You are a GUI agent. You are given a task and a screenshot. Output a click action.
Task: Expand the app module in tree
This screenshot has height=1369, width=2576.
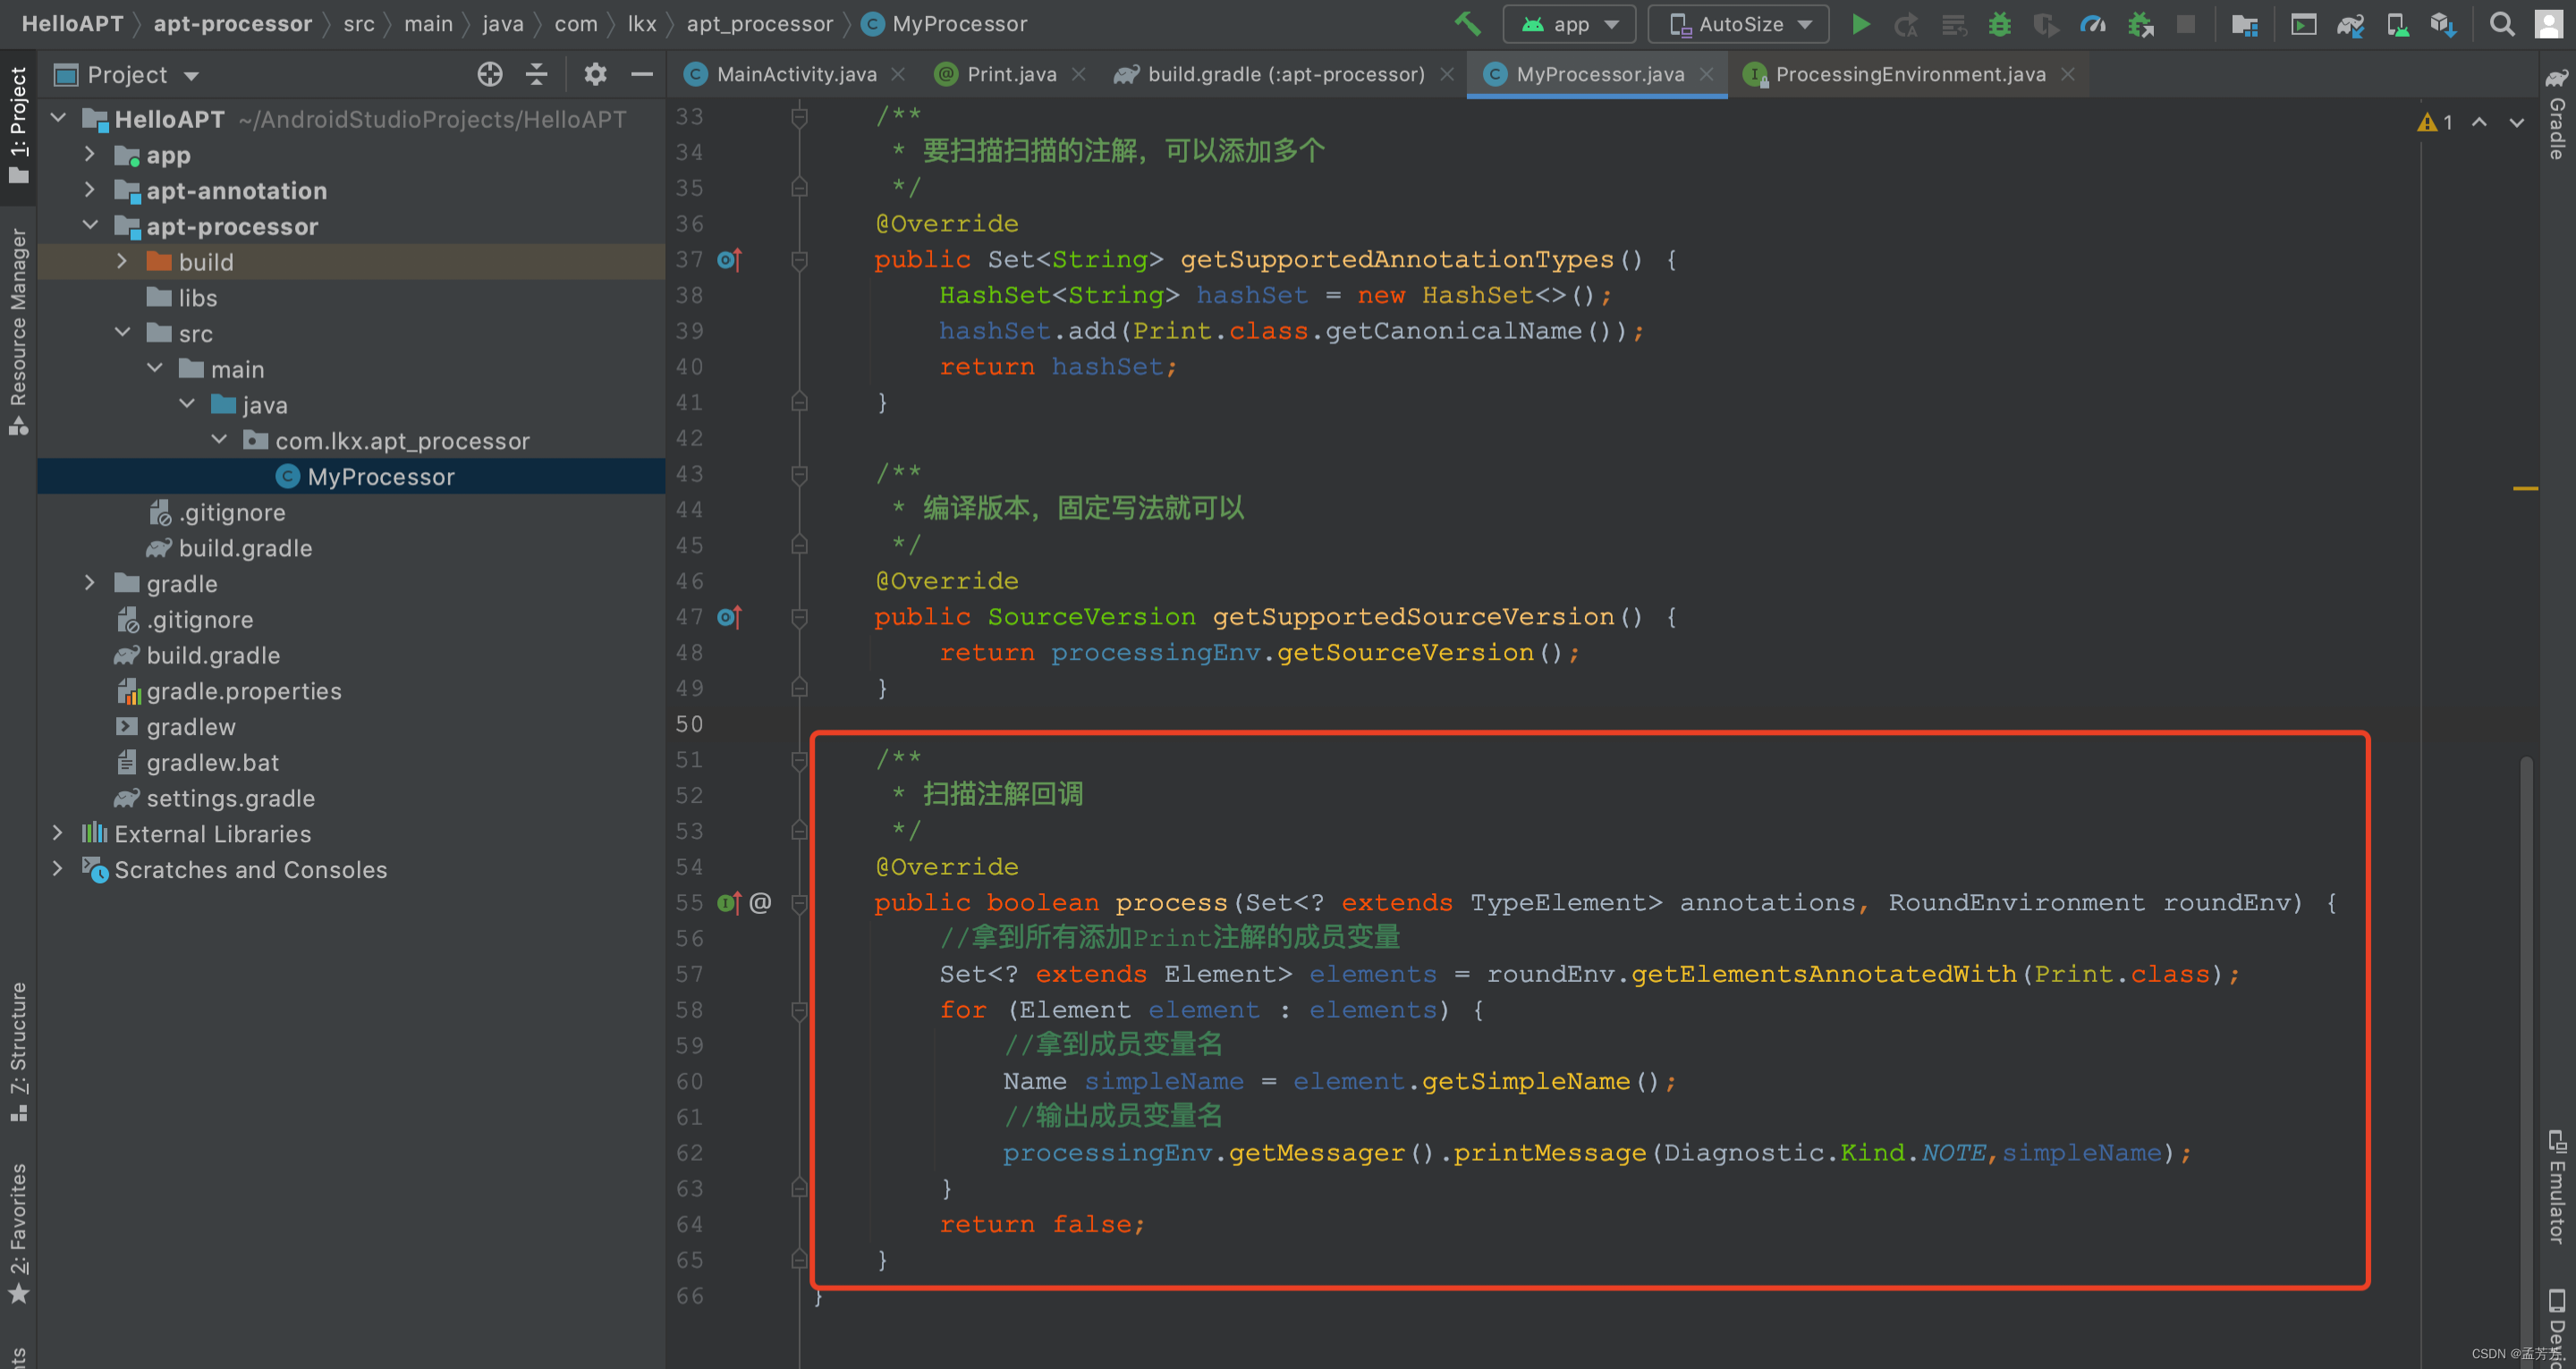(89, 154)
